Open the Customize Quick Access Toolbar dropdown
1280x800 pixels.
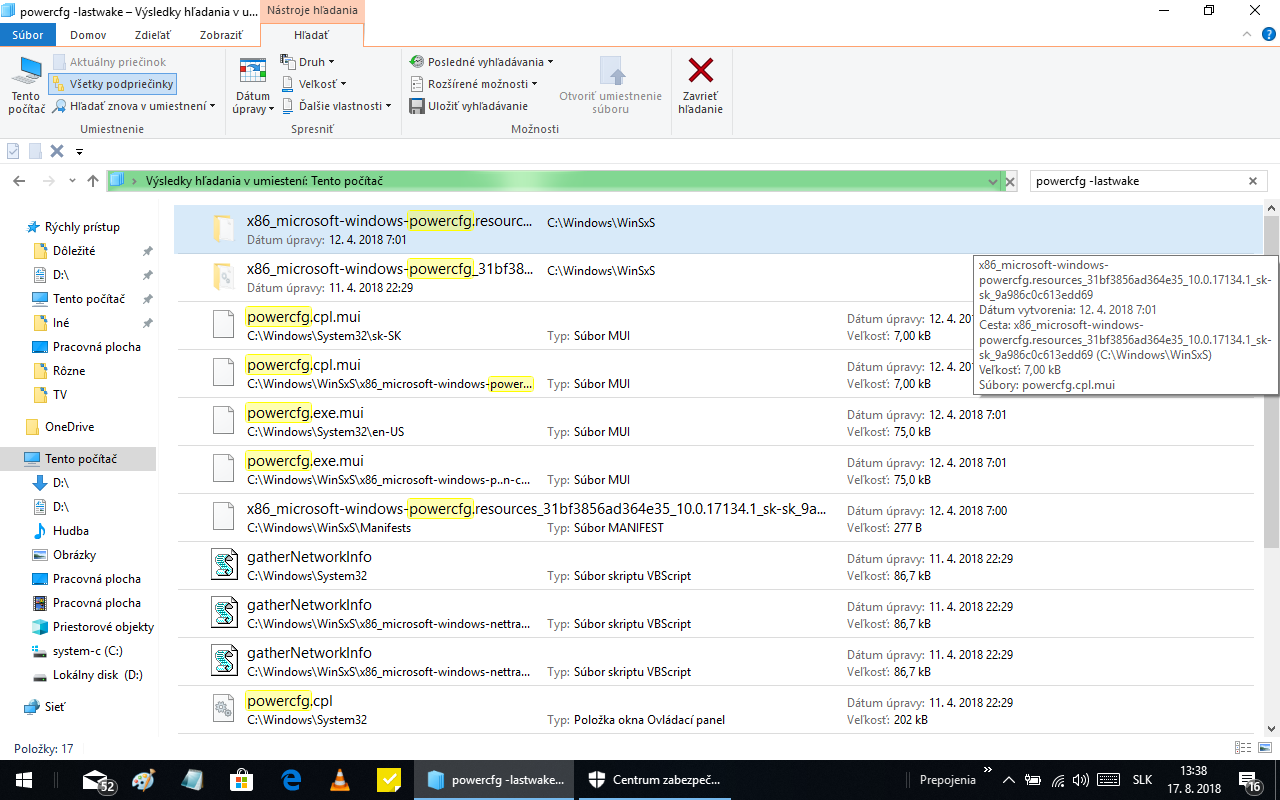pyautogui.click(x=79, y=152)
